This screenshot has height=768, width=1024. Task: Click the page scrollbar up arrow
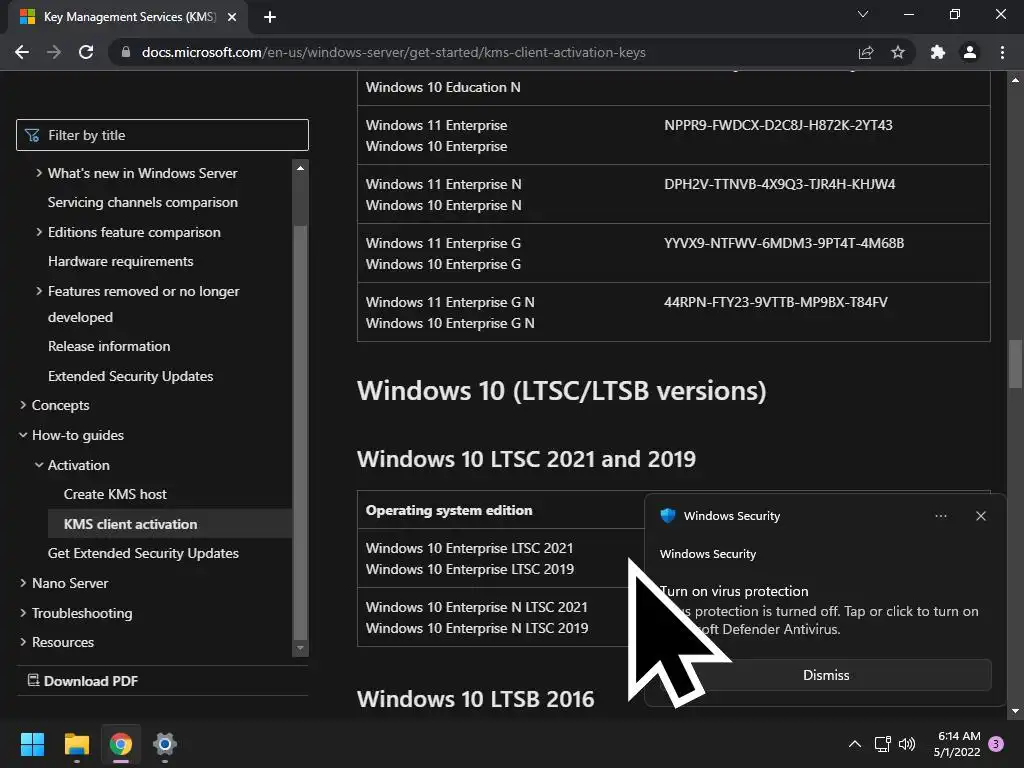(1016, 80)
